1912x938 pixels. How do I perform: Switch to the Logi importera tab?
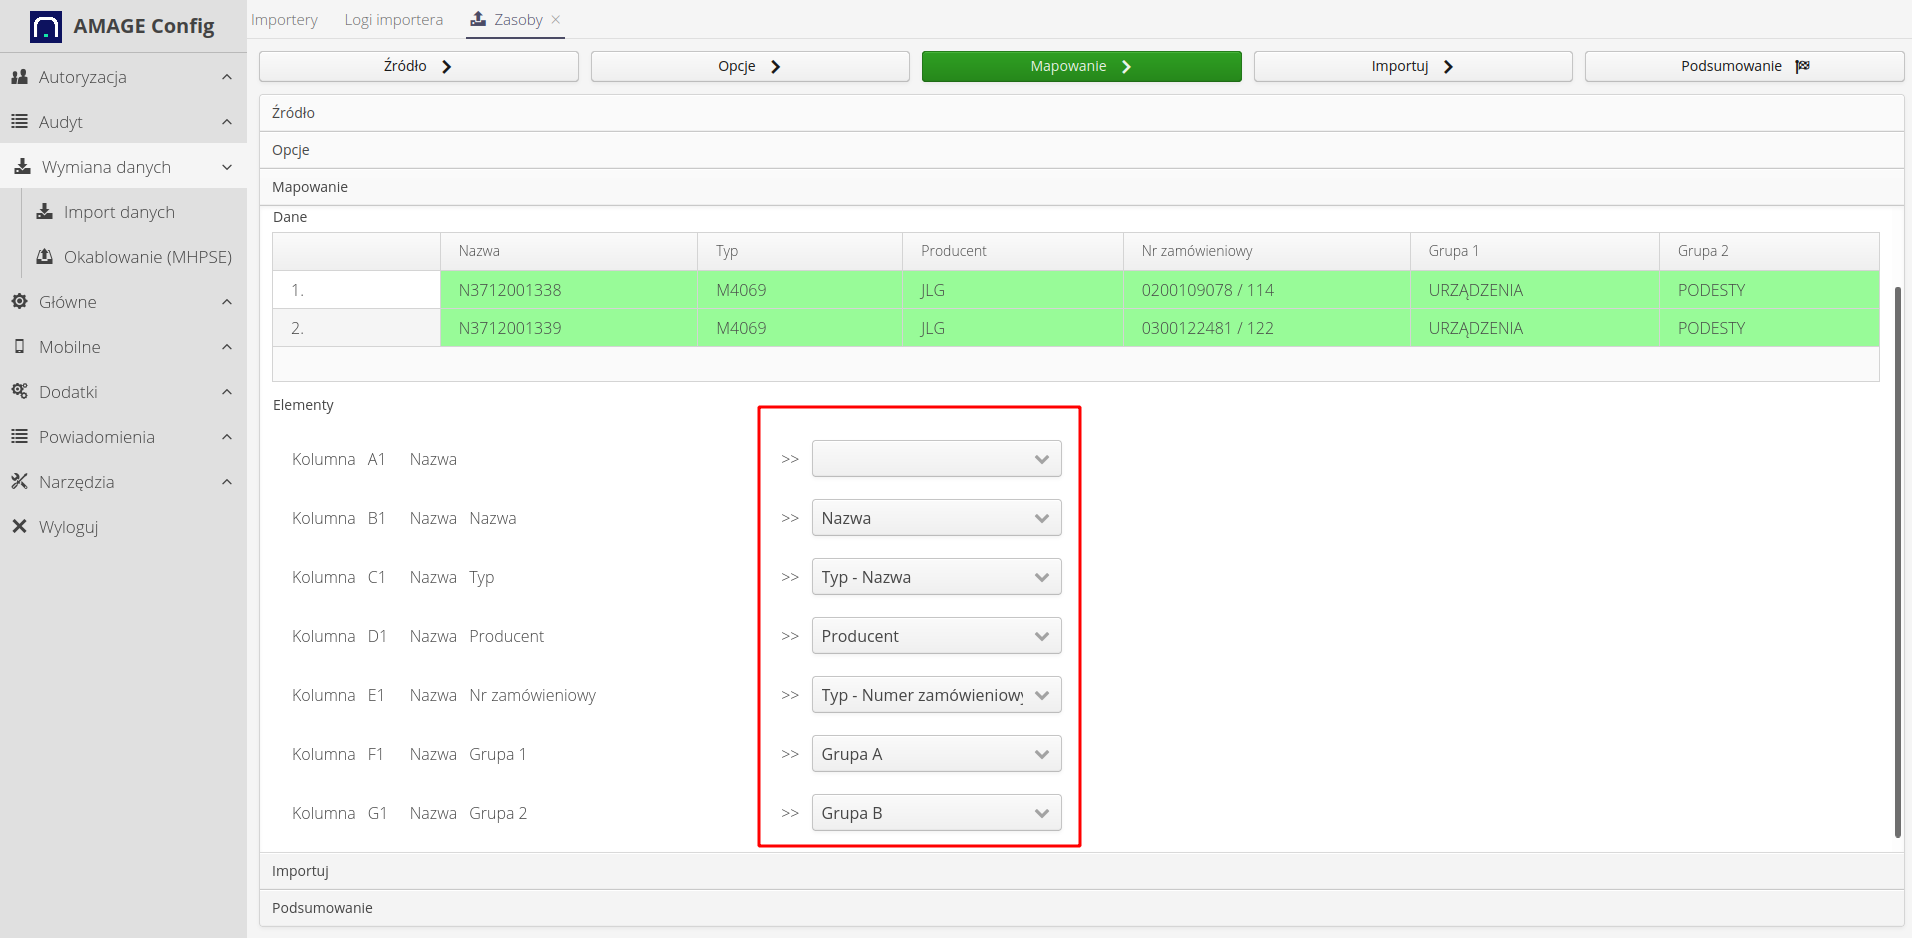click(393, 20)
